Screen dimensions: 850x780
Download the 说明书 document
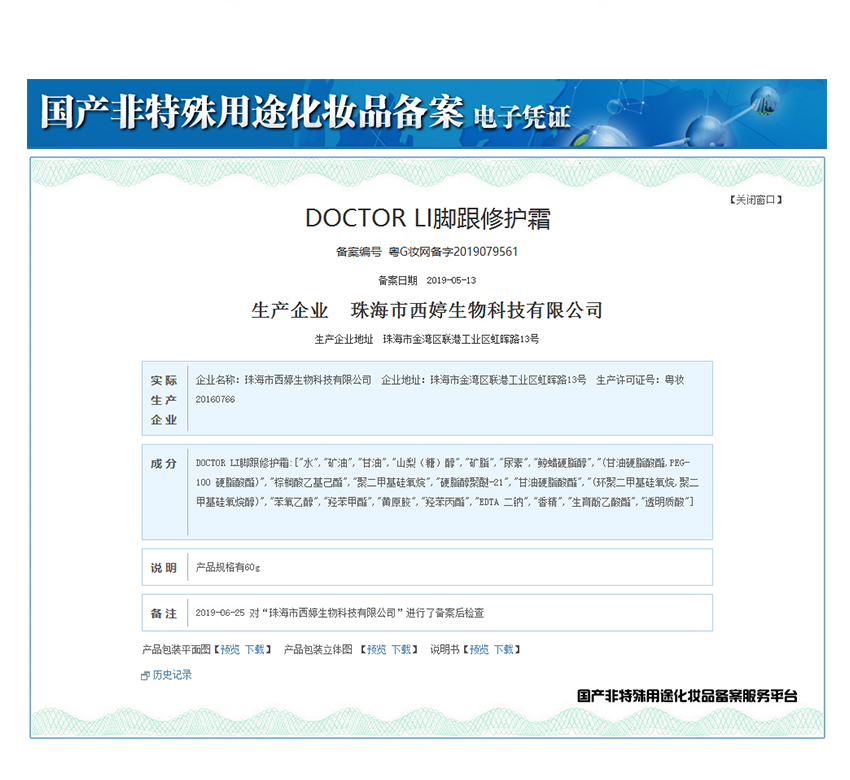(x=503, y=649)
